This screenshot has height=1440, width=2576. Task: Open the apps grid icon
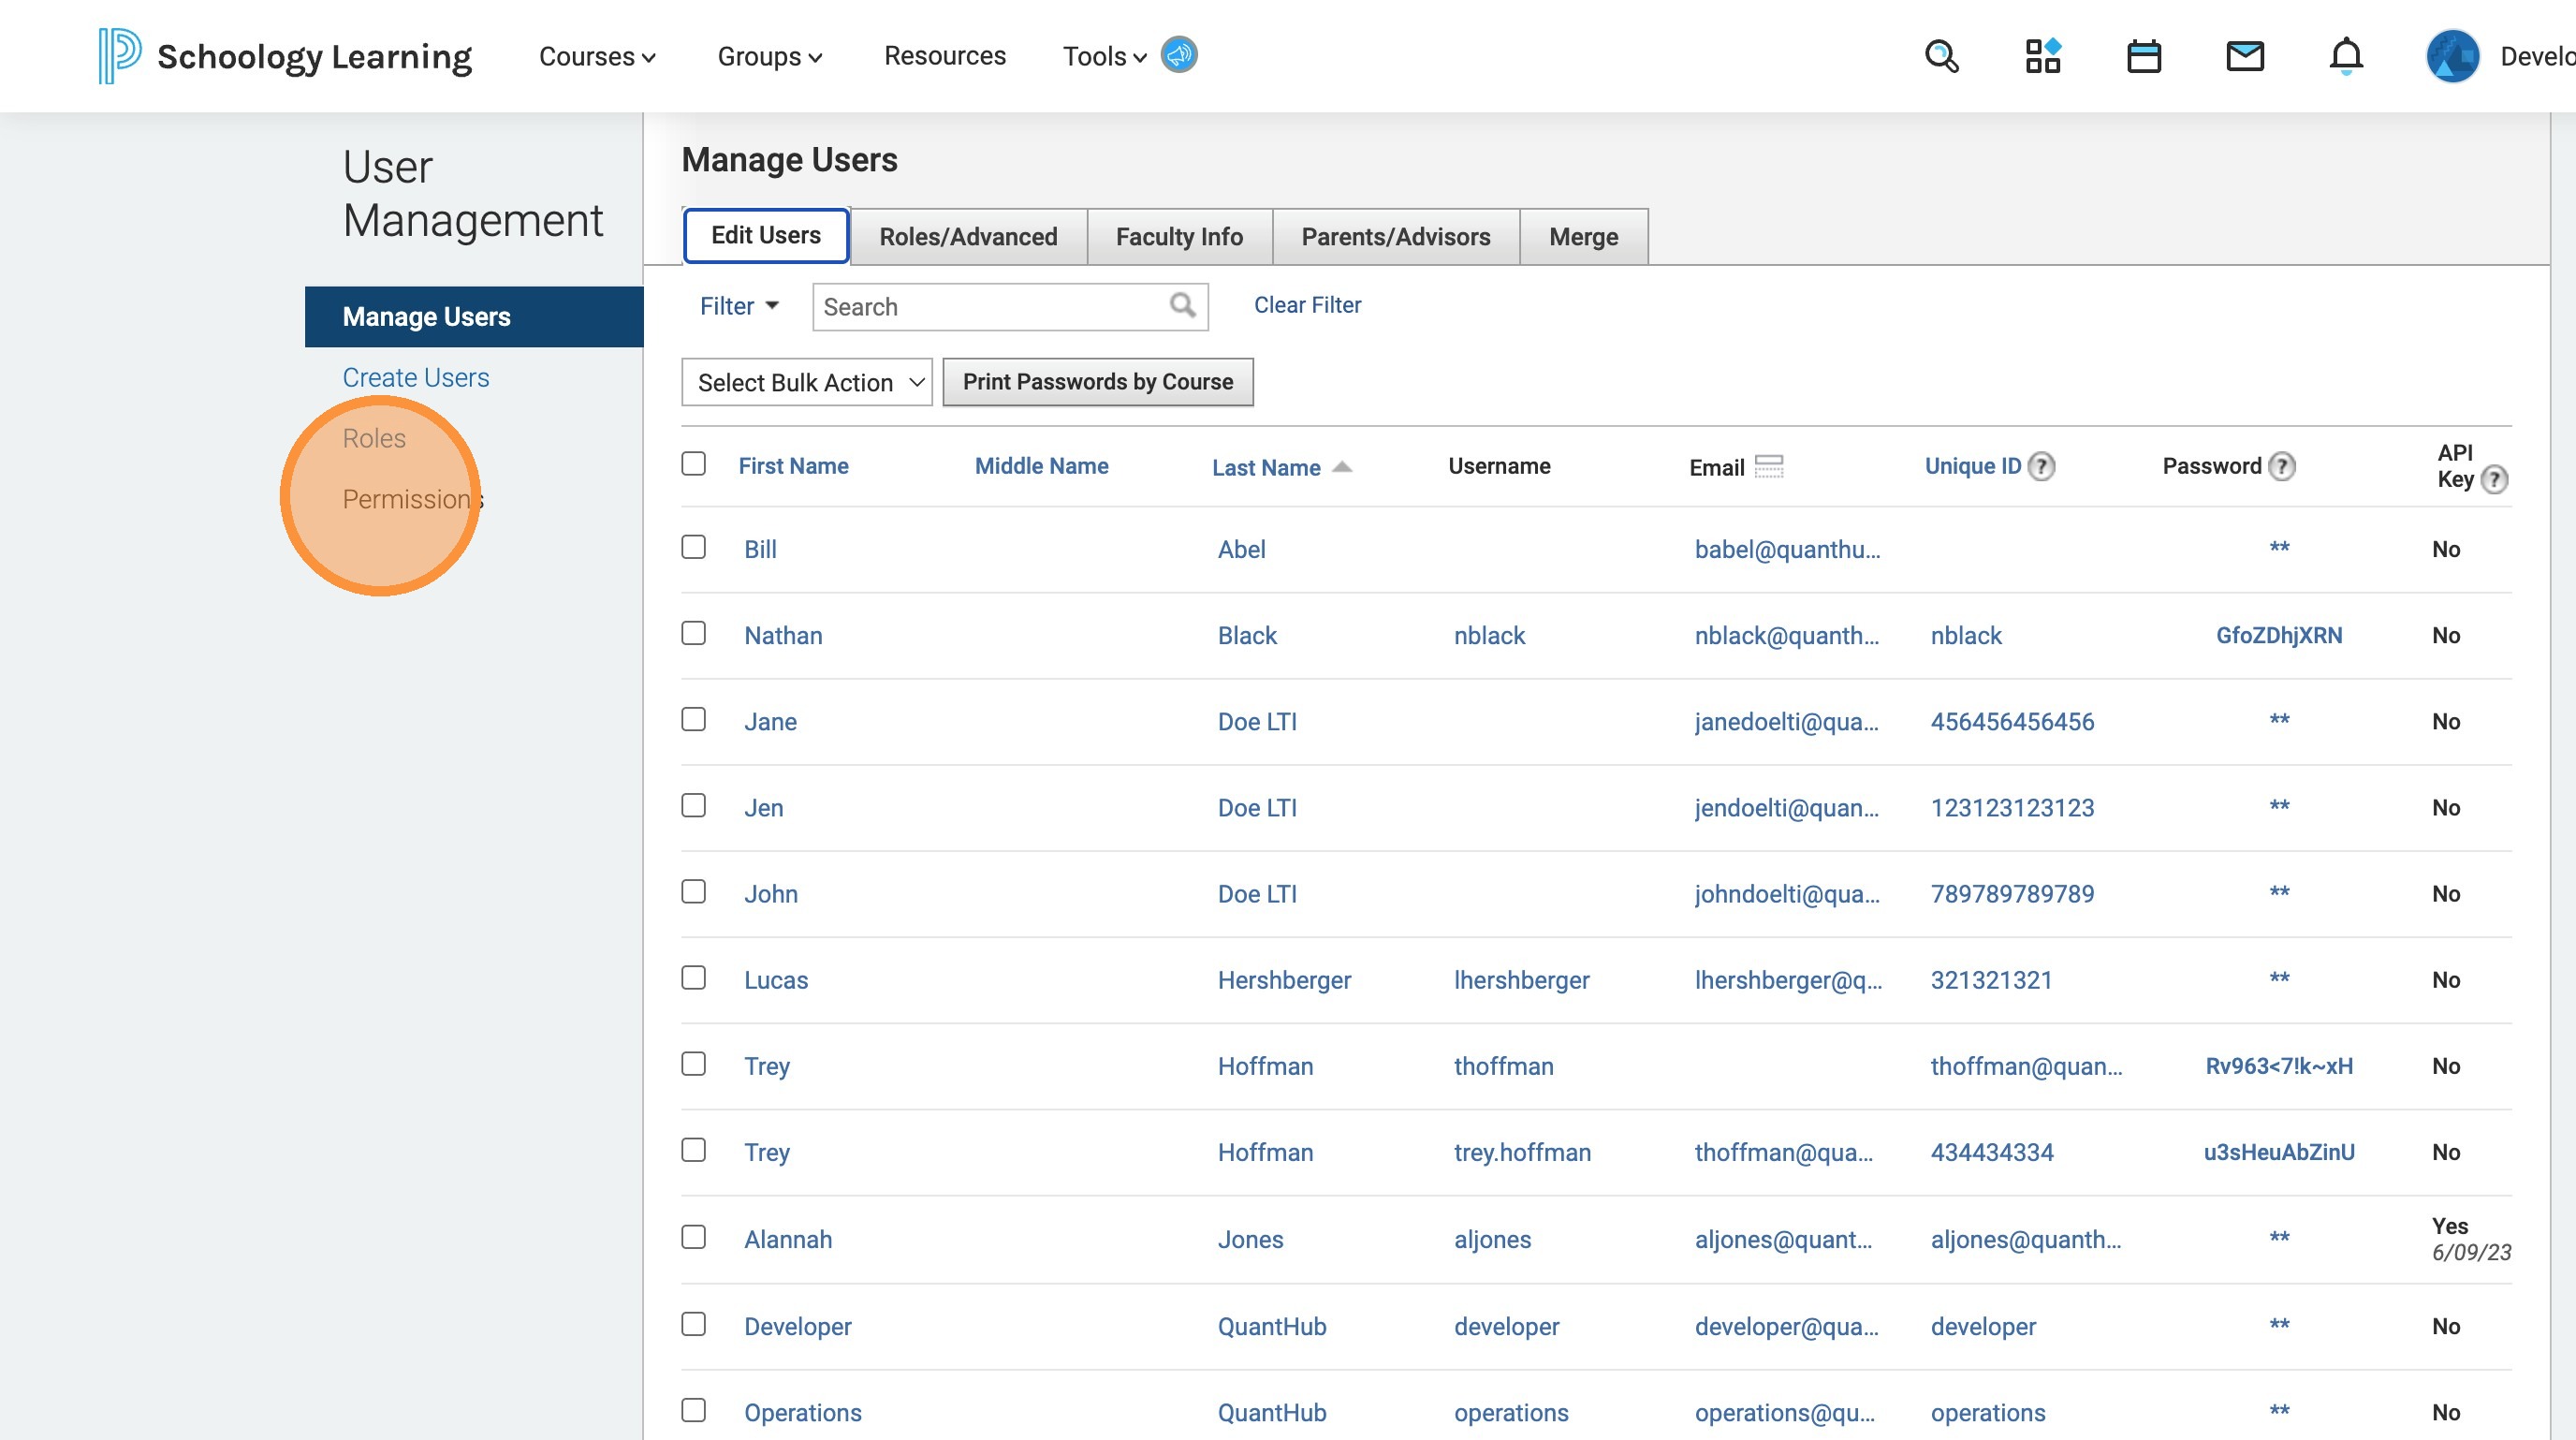[2042, 56]
